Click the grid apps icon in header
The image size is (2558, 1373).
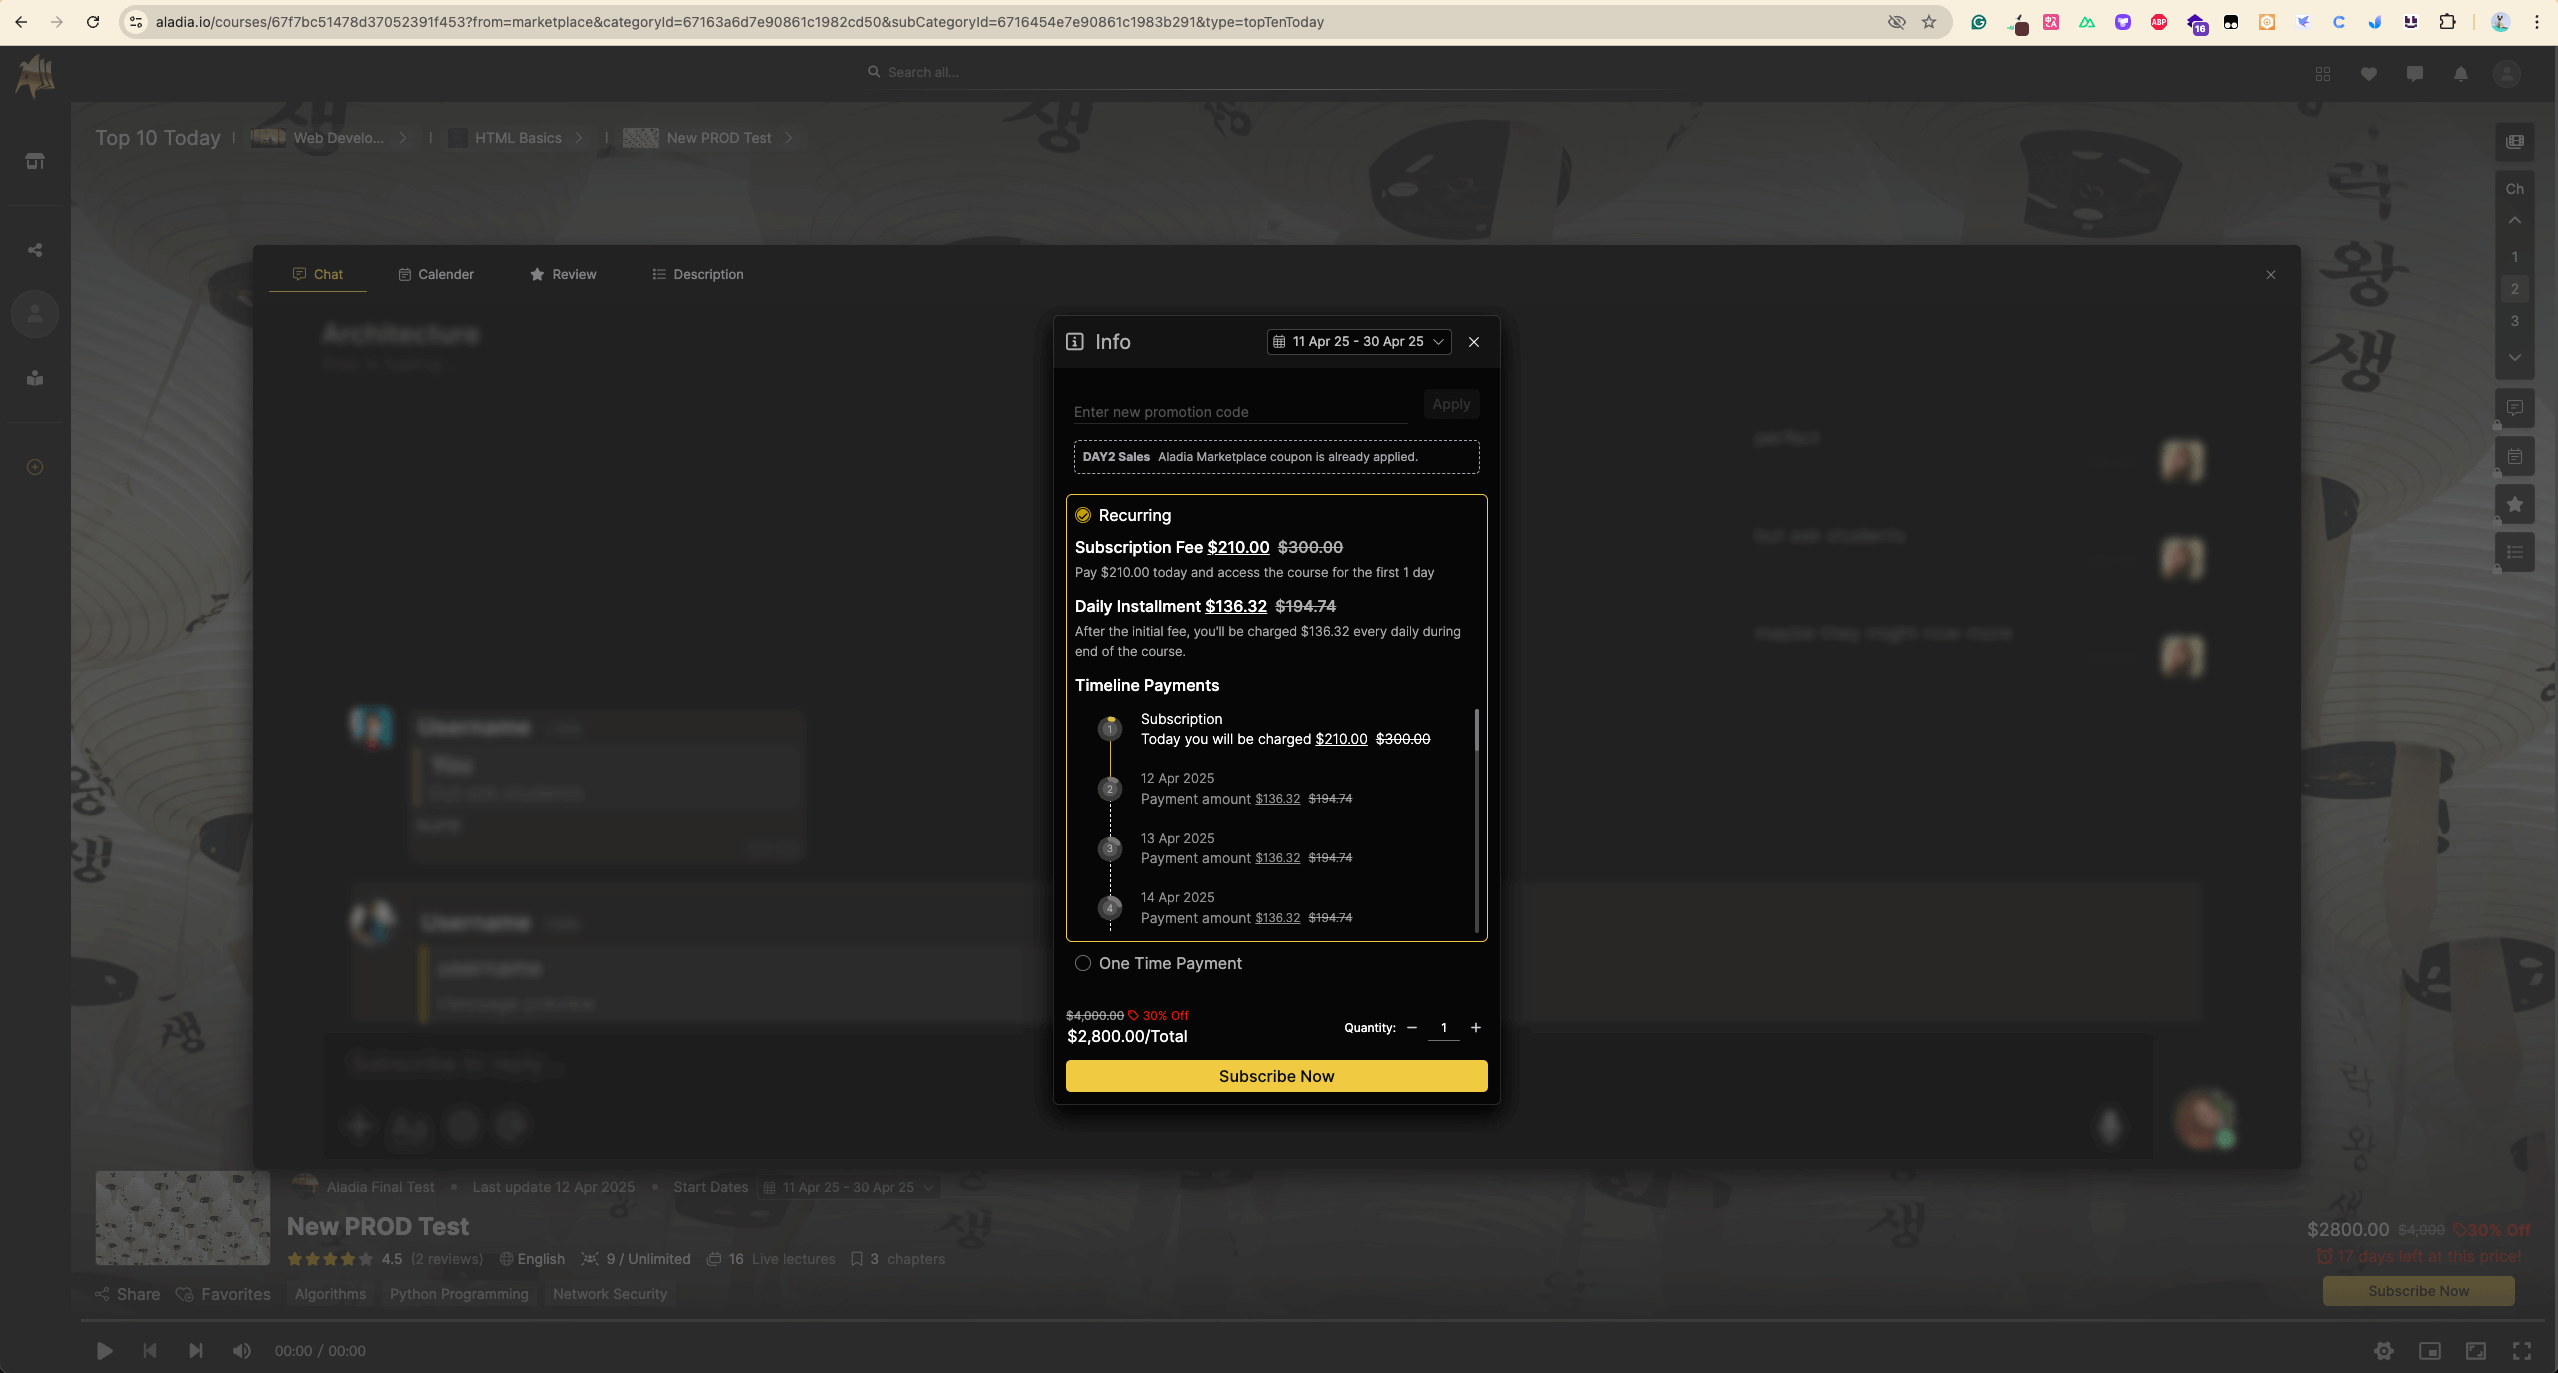pos(2322,73)
